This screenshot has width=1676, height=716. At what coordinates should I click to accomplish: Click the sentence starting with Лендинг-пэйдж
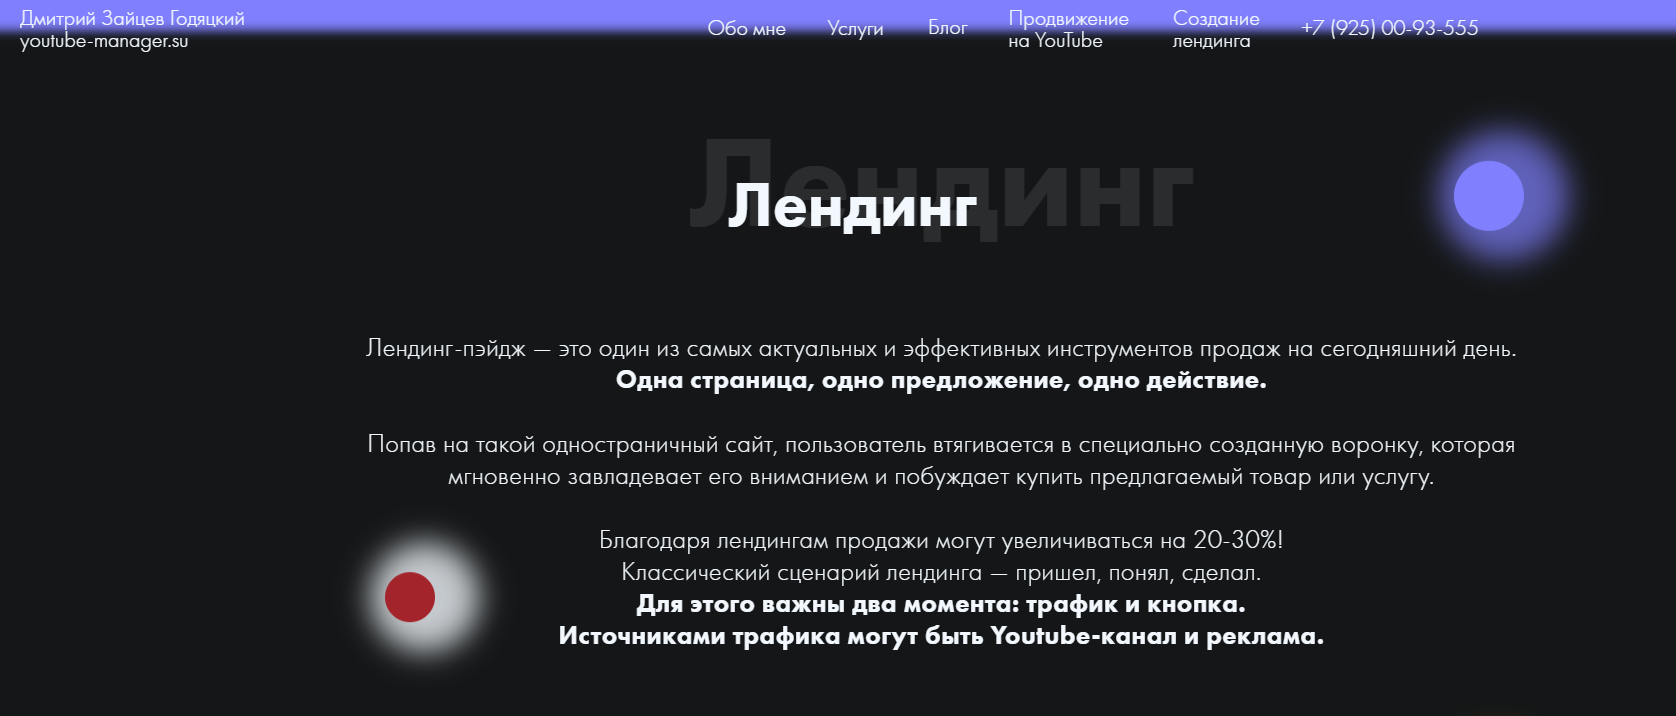[940, 349]
